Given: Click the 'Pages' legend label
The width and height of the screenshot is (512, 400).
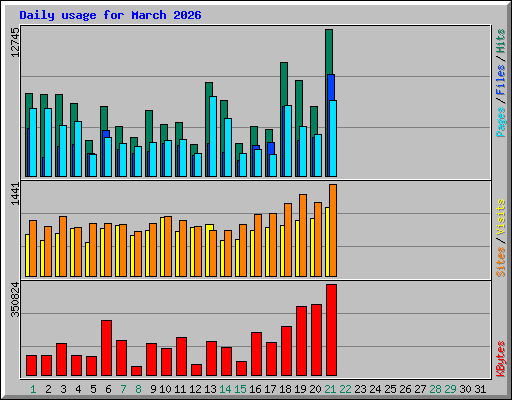Looking at the screenshot, I should 500,122.
